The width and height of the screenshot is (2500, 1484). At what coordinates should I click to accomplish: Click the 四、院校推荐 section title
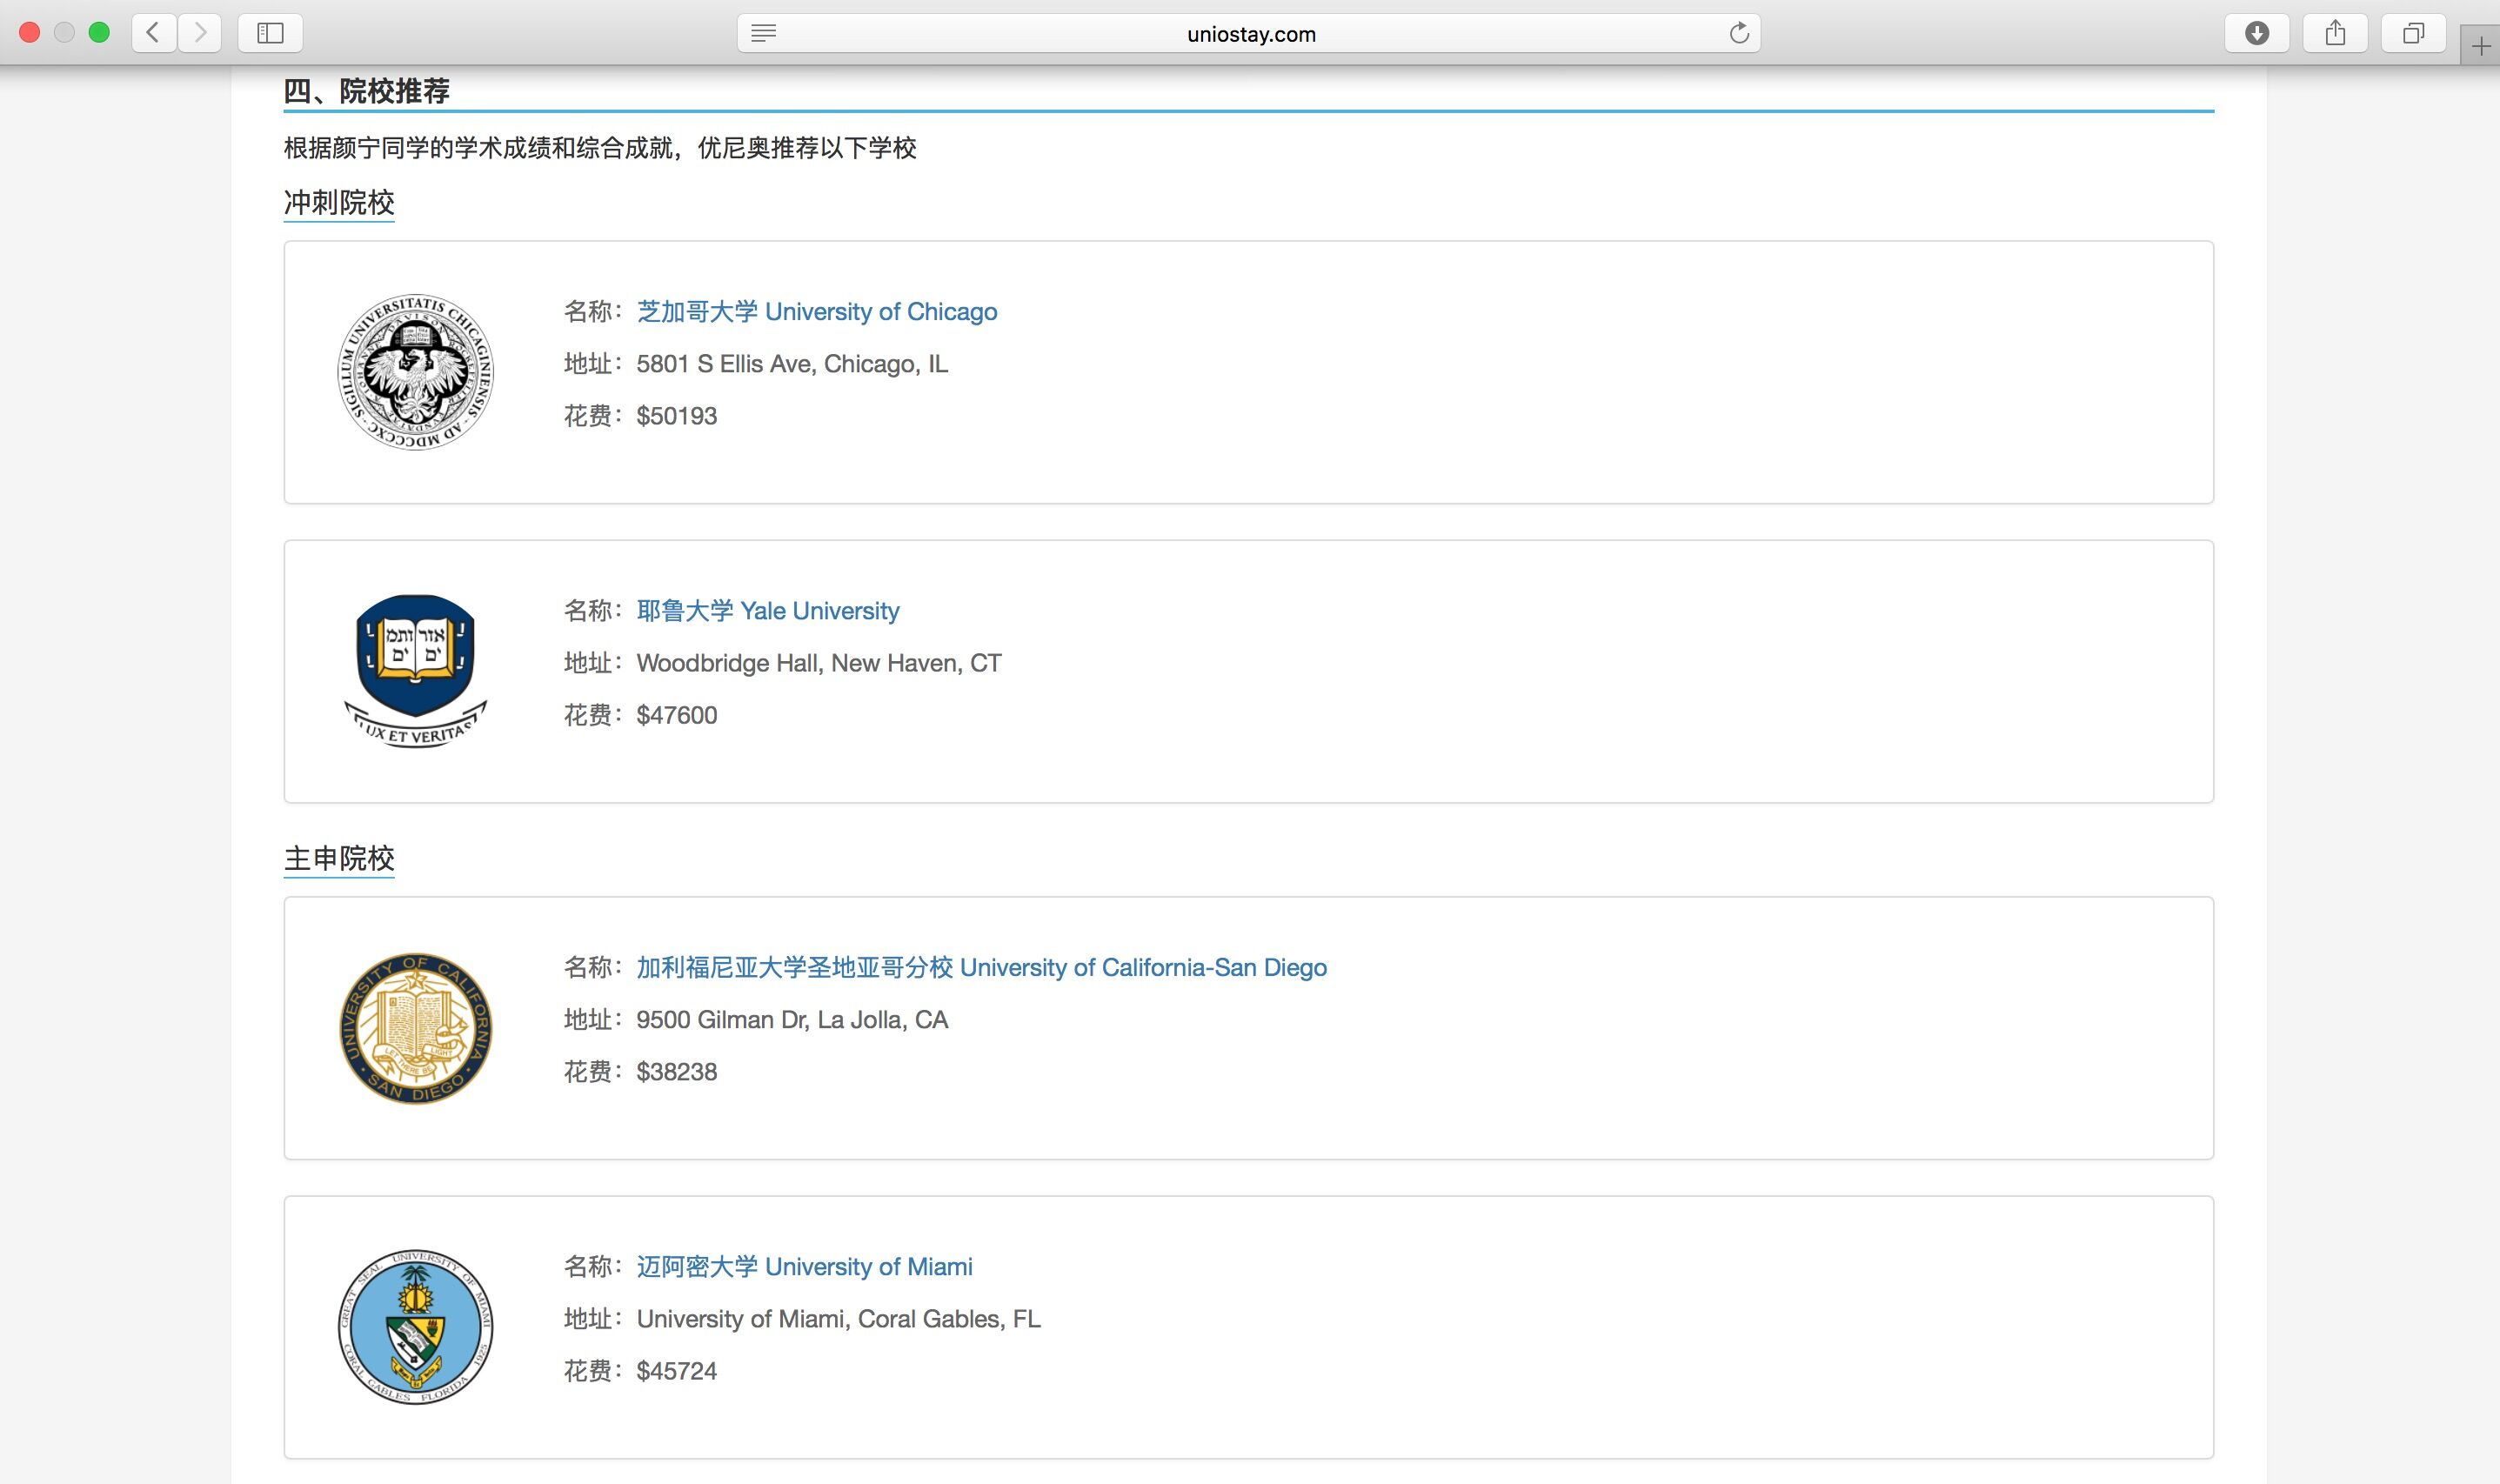point(366,91)
